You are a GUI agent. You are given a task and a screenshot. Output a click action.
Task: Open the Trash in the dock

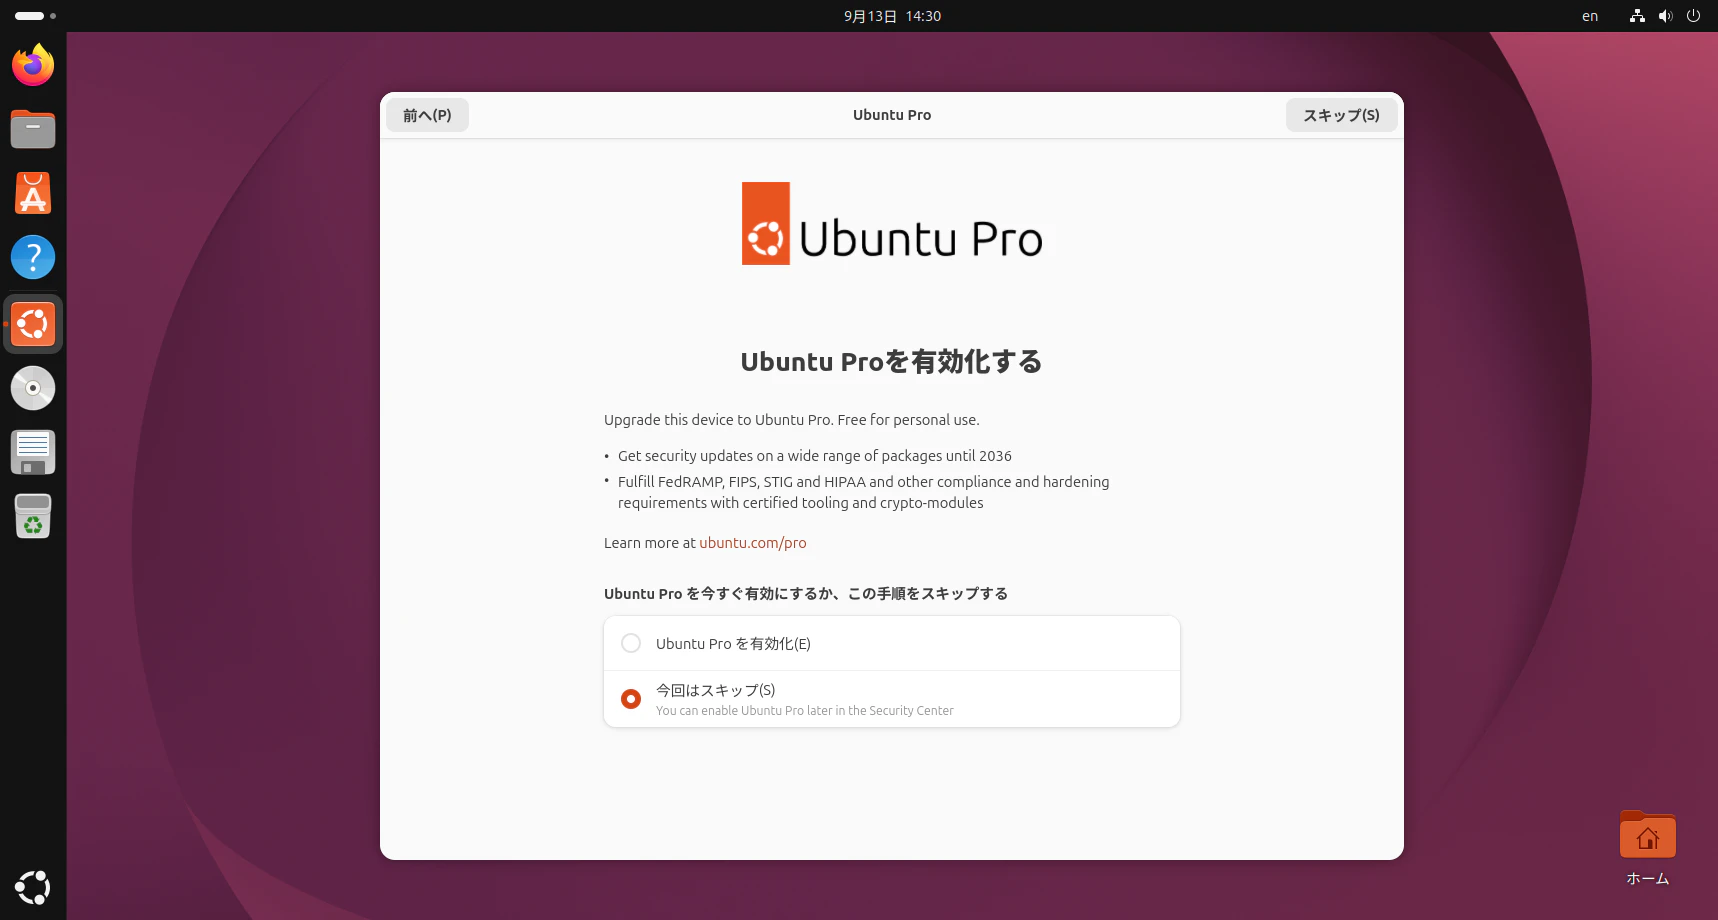tap(33, 516)
